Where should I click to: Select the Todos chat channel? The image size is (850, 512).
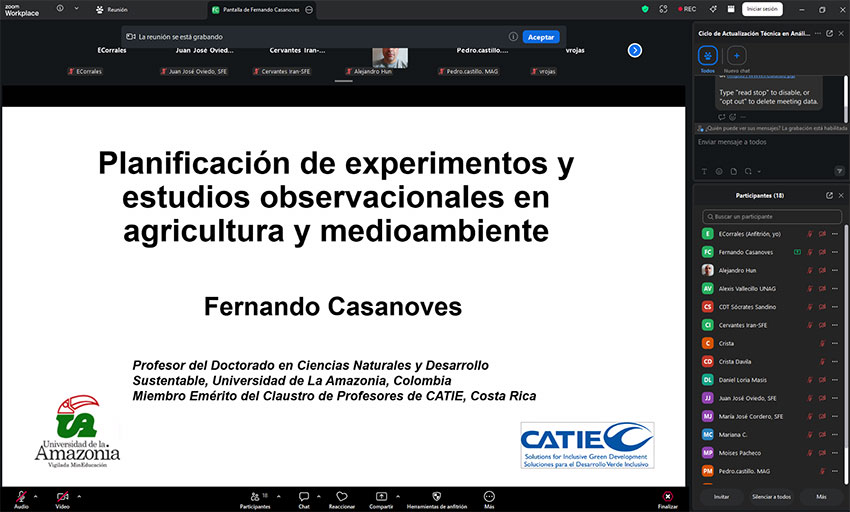[707, 57]
